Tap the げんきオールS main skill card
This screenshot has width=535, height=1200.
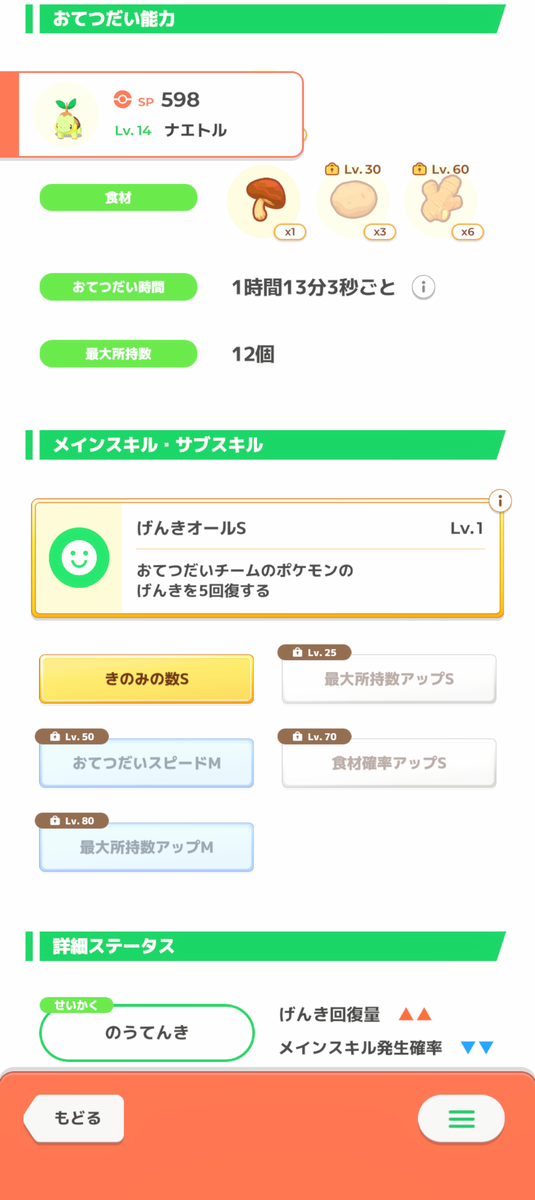[268, 558]
